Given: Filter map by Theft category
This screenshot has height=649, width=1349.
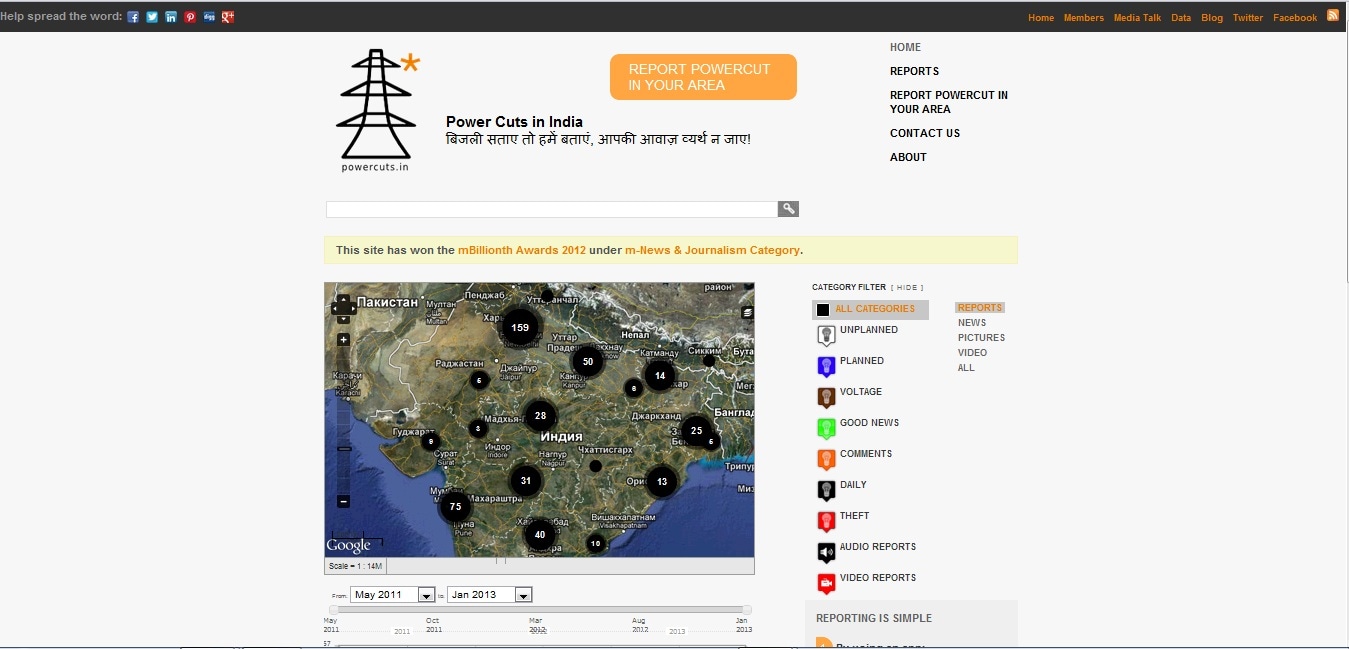Looking at the screenshot, I should click(854, 516).
